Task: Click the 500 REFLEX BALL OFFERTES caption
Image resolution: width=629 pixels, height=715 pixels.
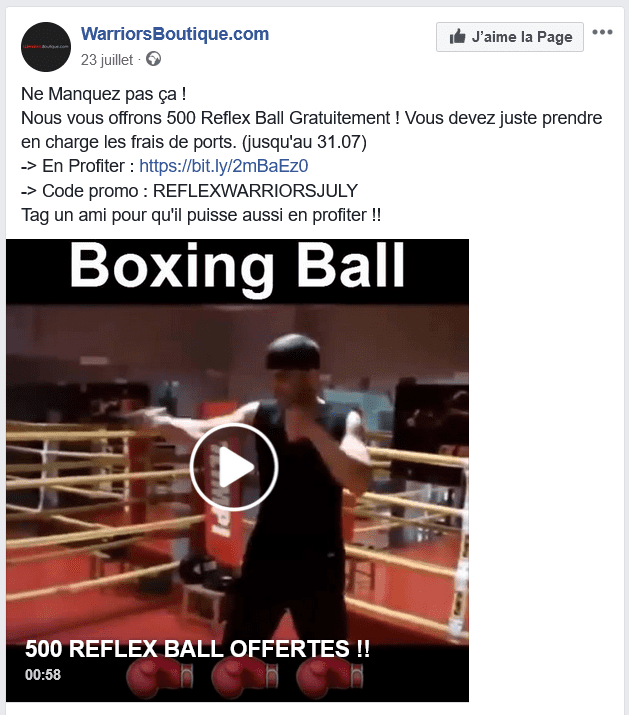Action: point(197,648)
